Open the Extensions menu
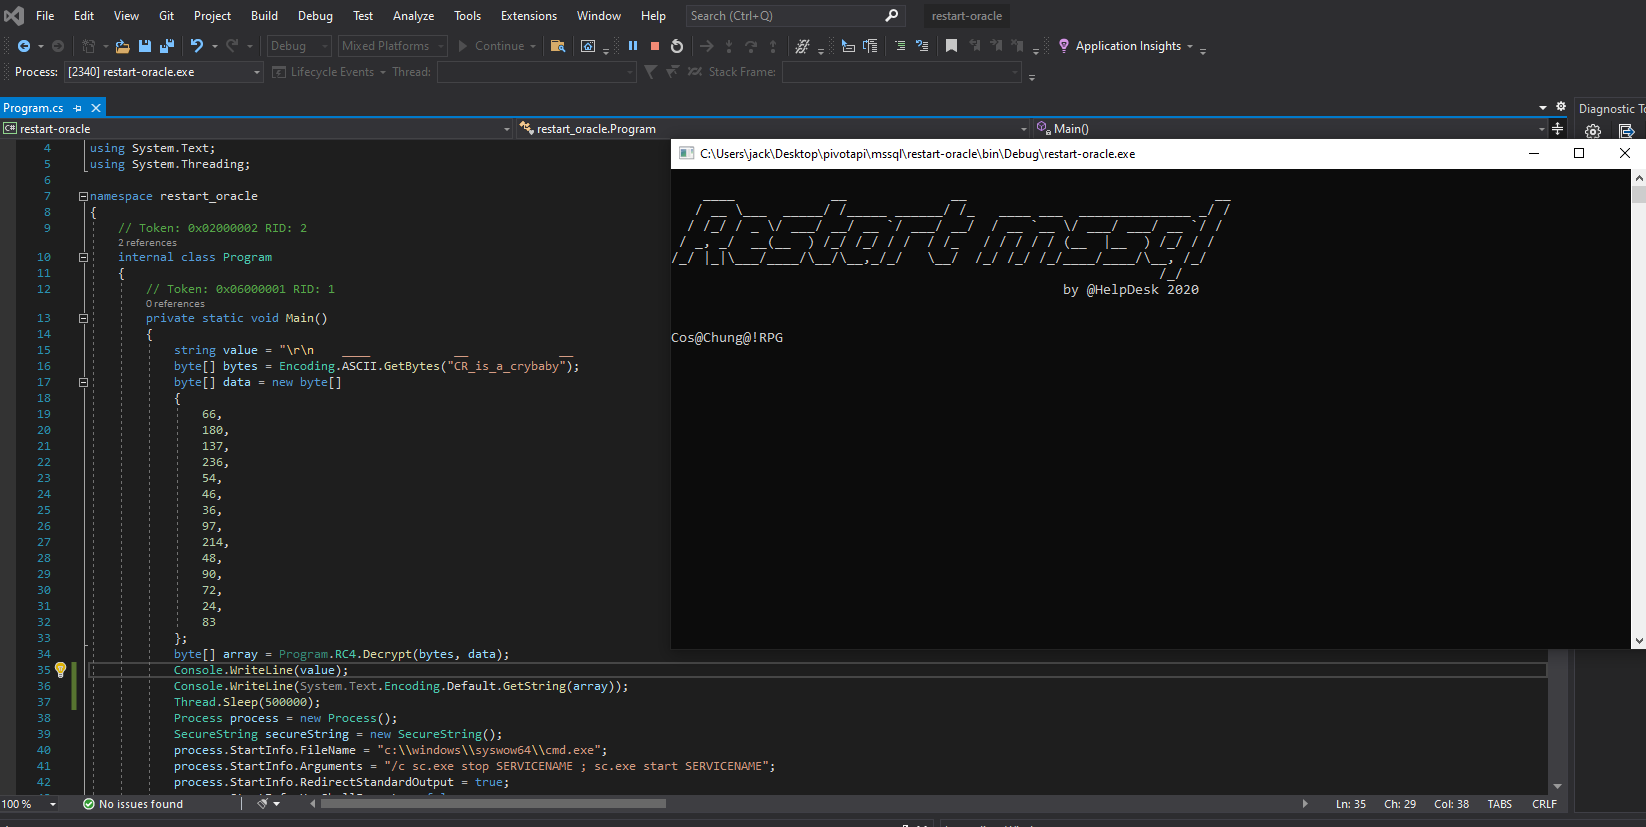The width and height of the screenshot is (1646, 827). tap(528, 16)
